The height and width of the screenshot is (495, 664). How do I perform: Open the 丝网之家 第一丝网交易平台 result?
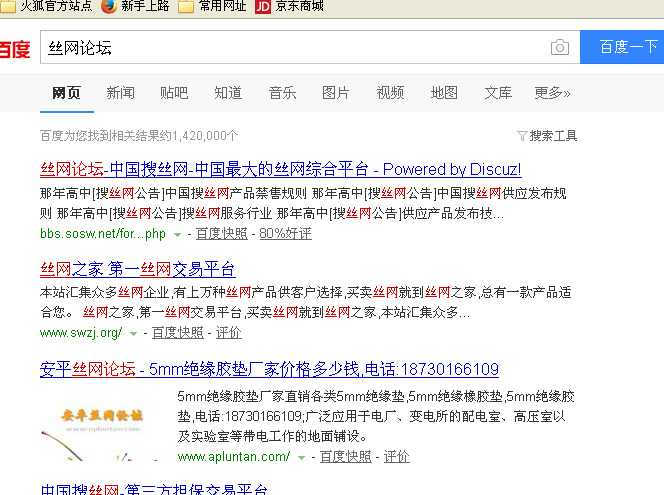[138, 269]
